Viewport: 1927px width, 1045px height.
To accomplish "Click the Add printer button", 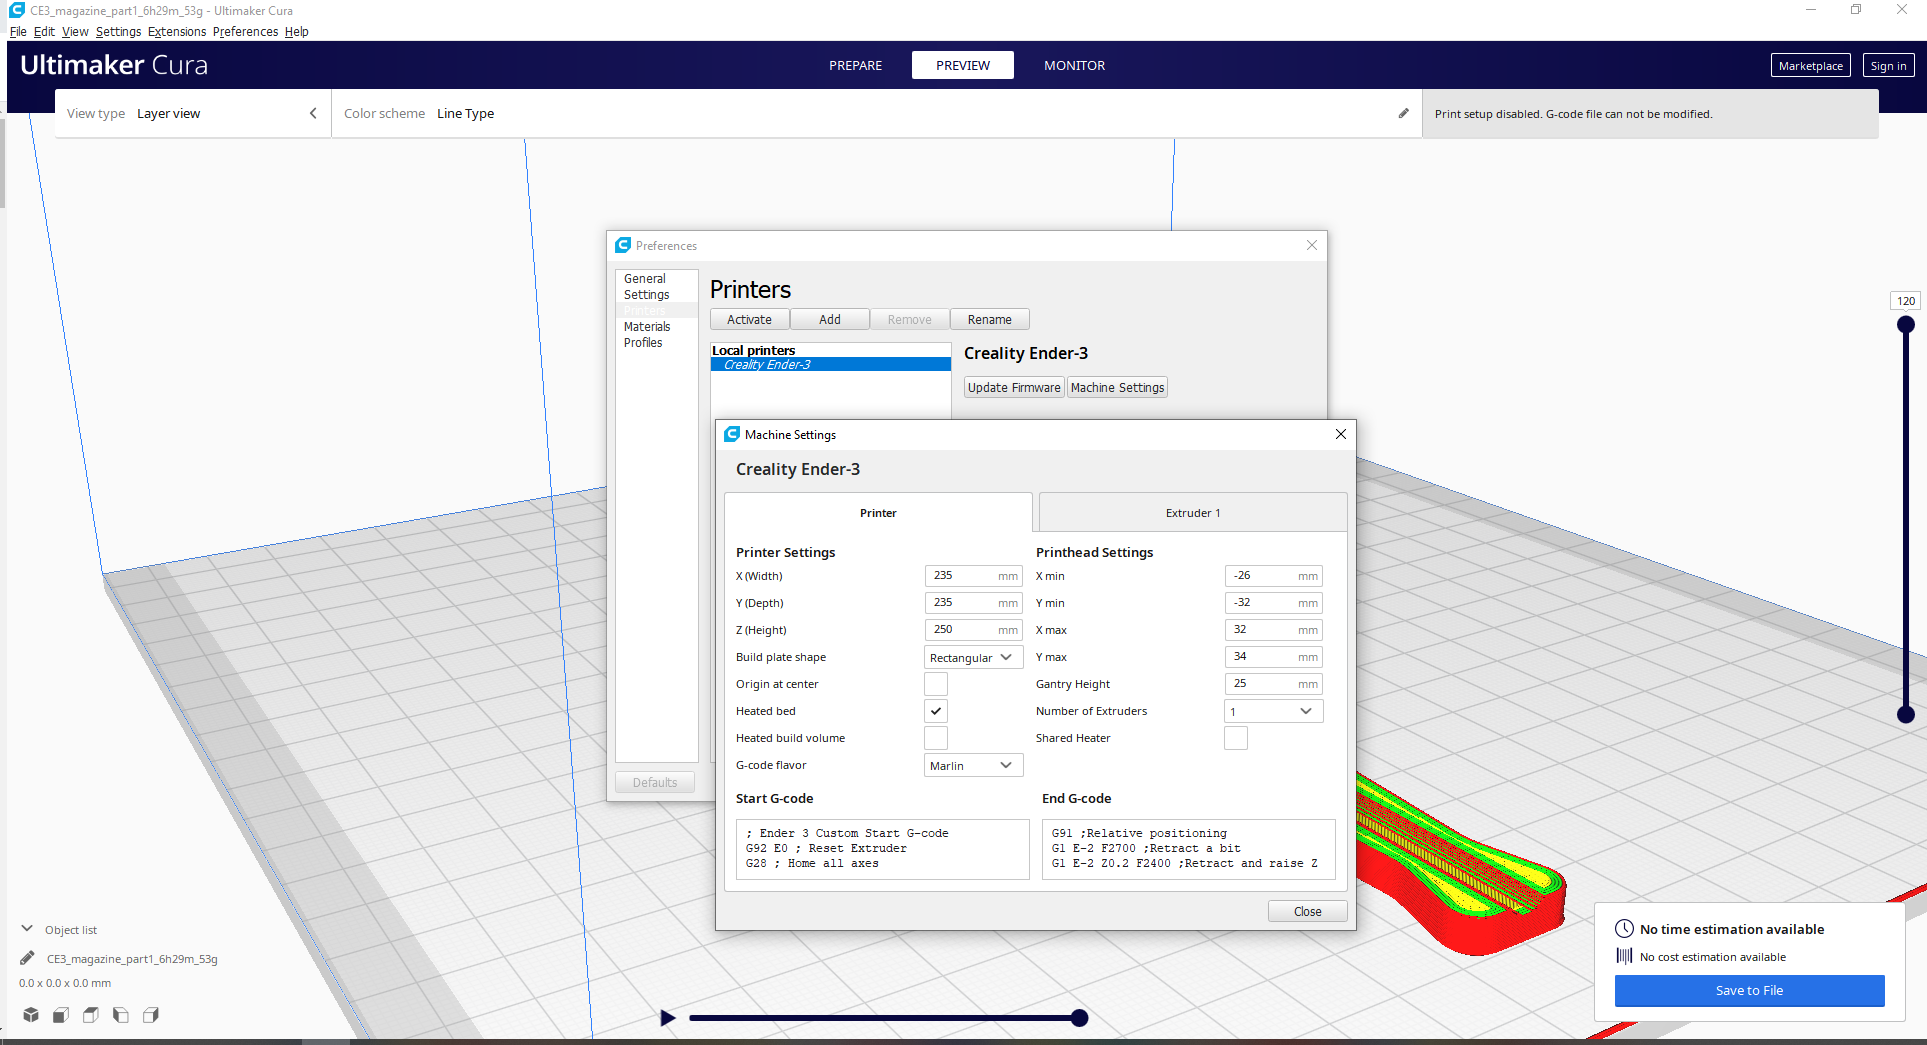I will pyautogui.click(x=830, y=319).
